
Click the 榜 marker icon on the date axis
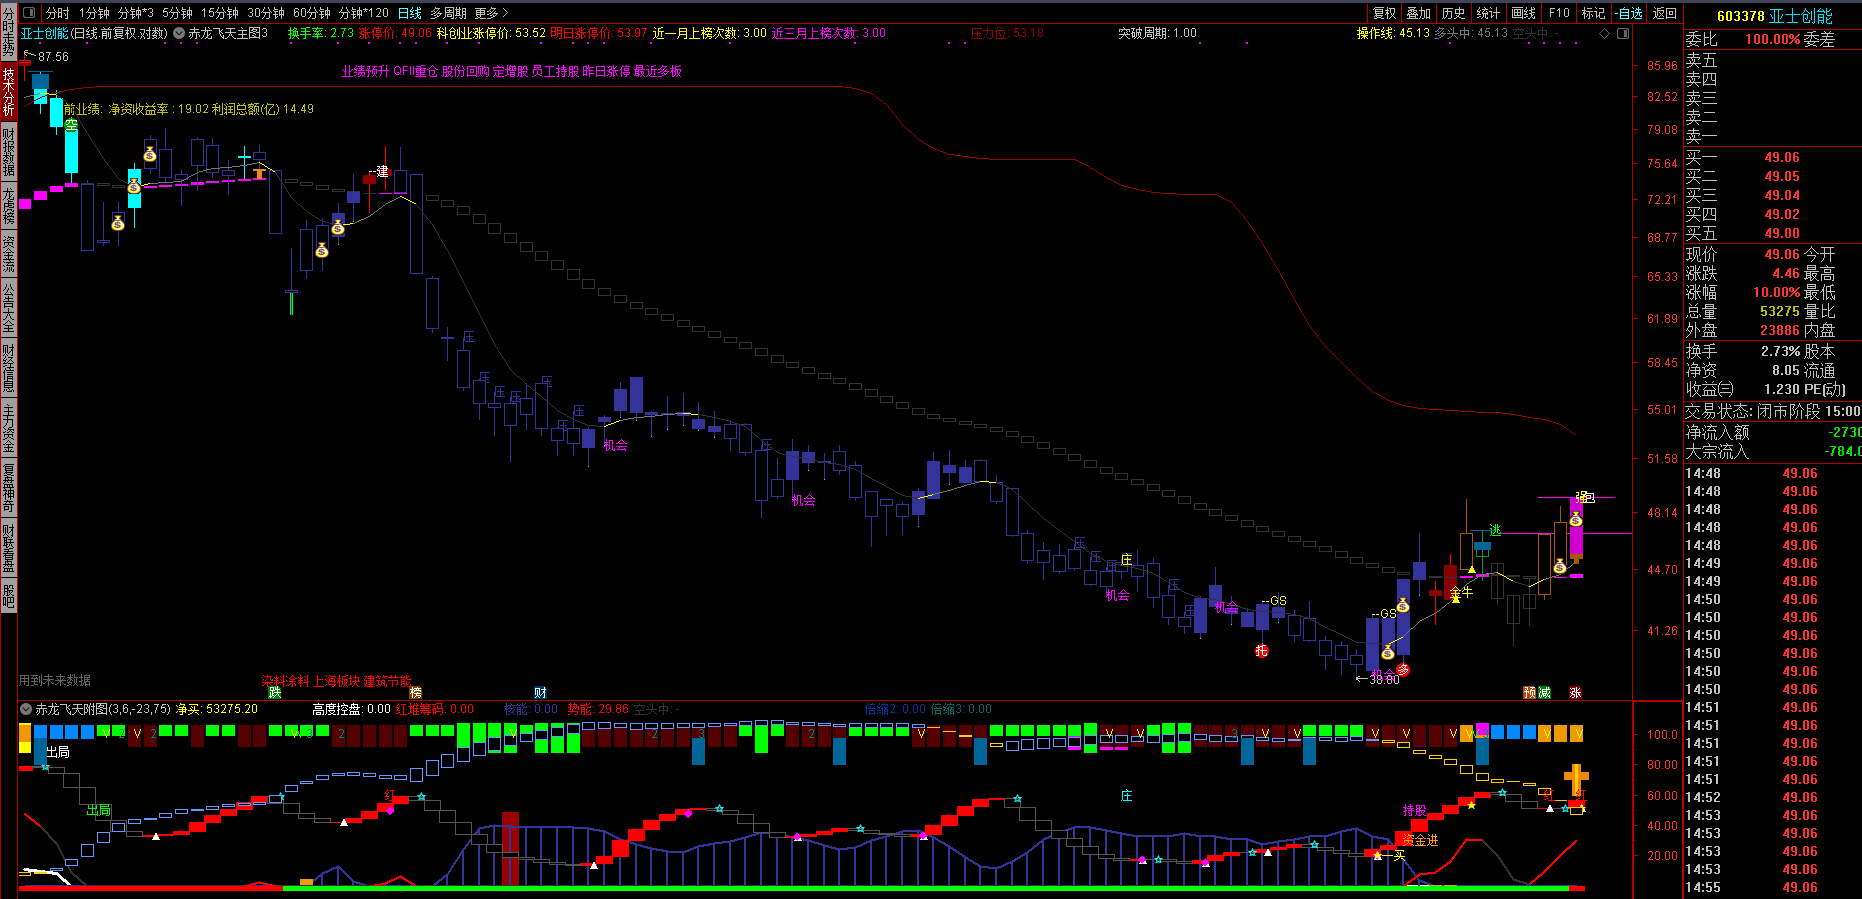(x=416, y=693)
